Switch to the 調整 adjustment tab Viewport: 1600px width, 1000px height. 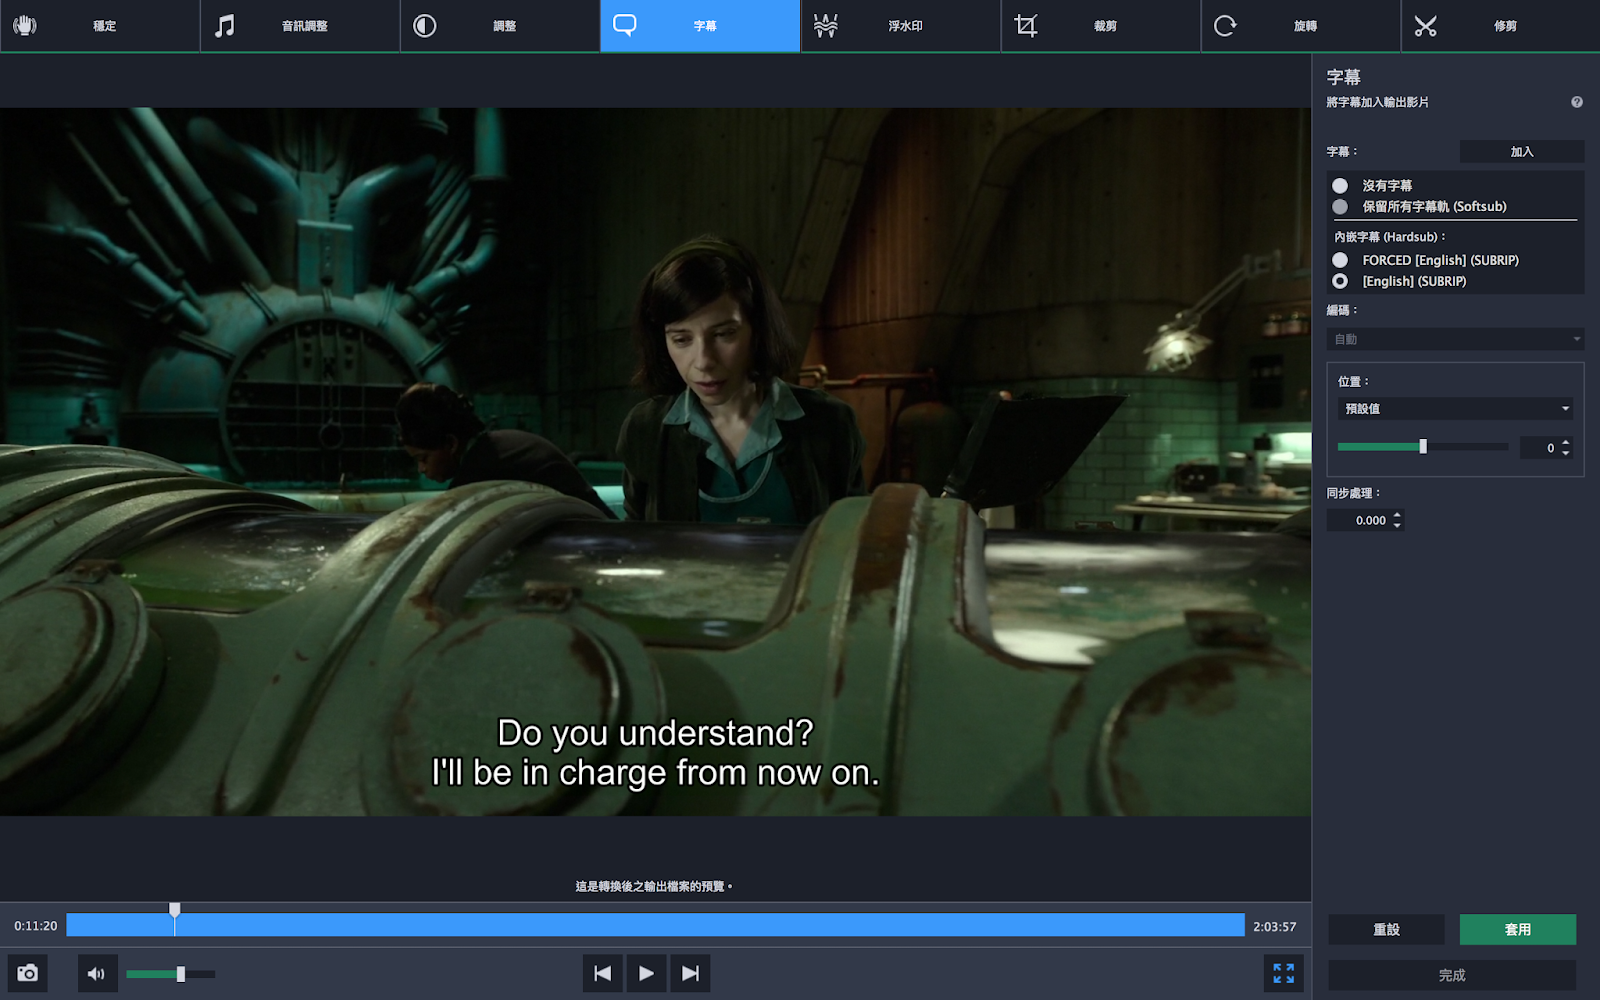tap(500, 26)
